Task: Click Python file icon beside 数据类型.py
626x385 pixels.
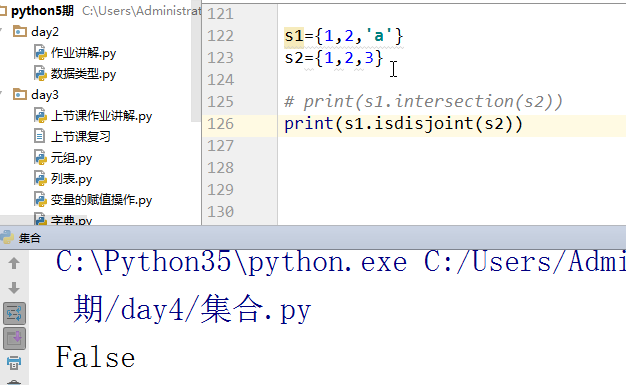Action: [x=40, y=74]
